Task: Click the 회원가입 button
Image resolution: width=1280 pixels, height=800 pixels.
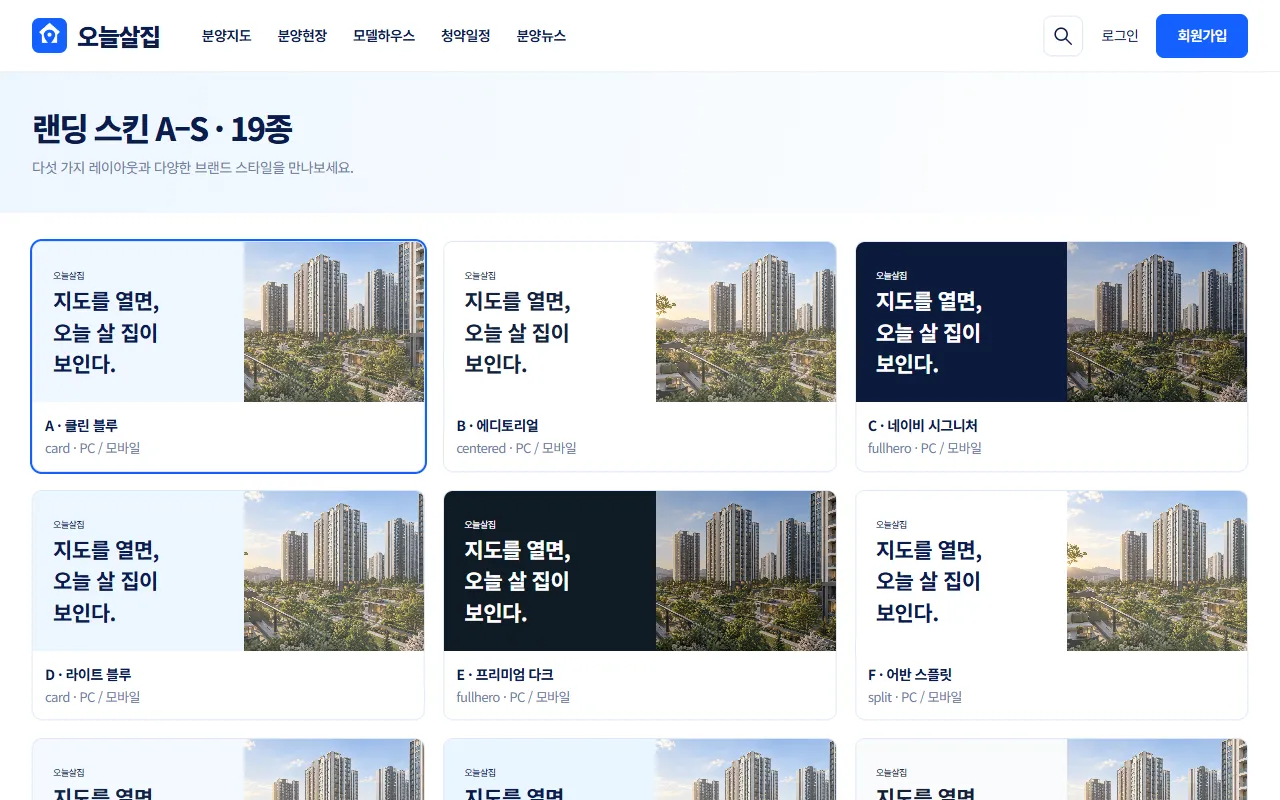Action: tap(1202, 36)
